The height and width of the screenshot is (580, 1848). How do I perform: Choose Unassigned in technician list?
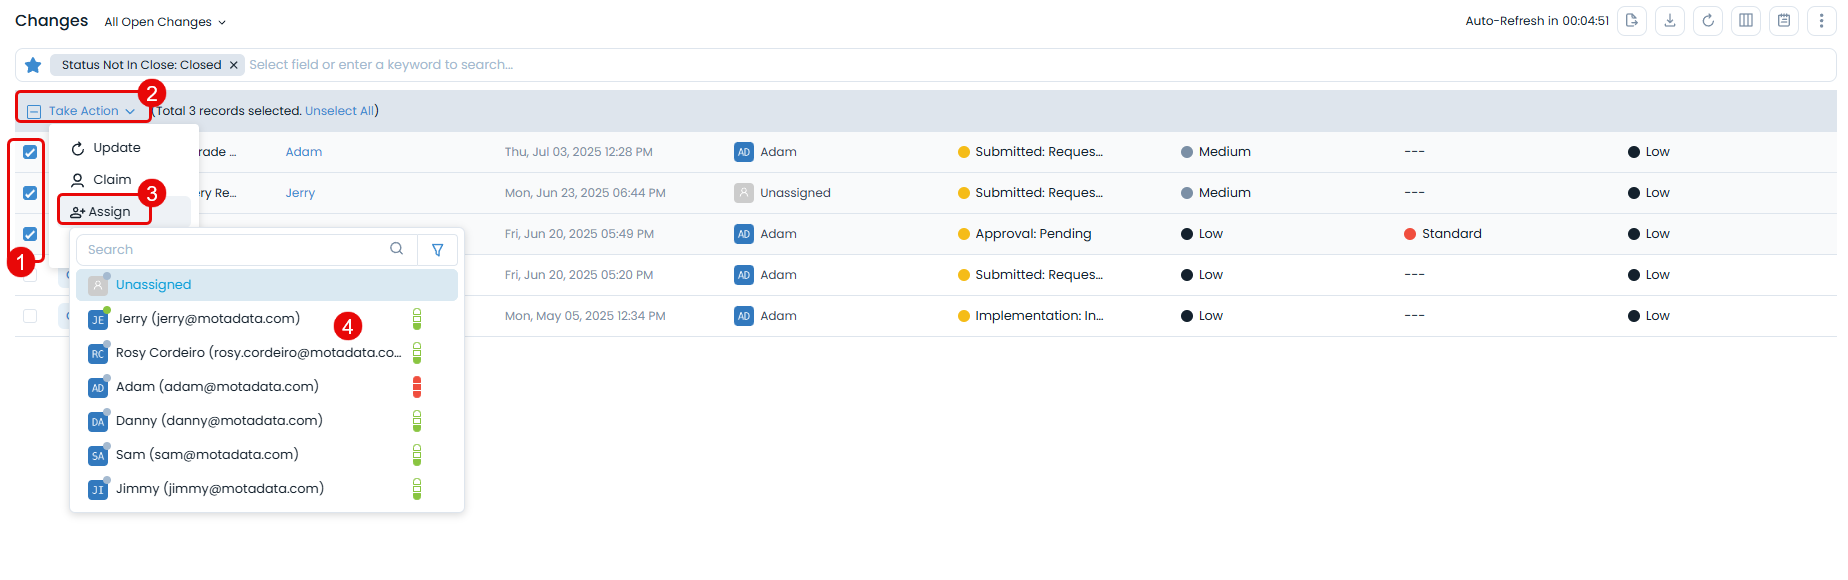point(267,285)
